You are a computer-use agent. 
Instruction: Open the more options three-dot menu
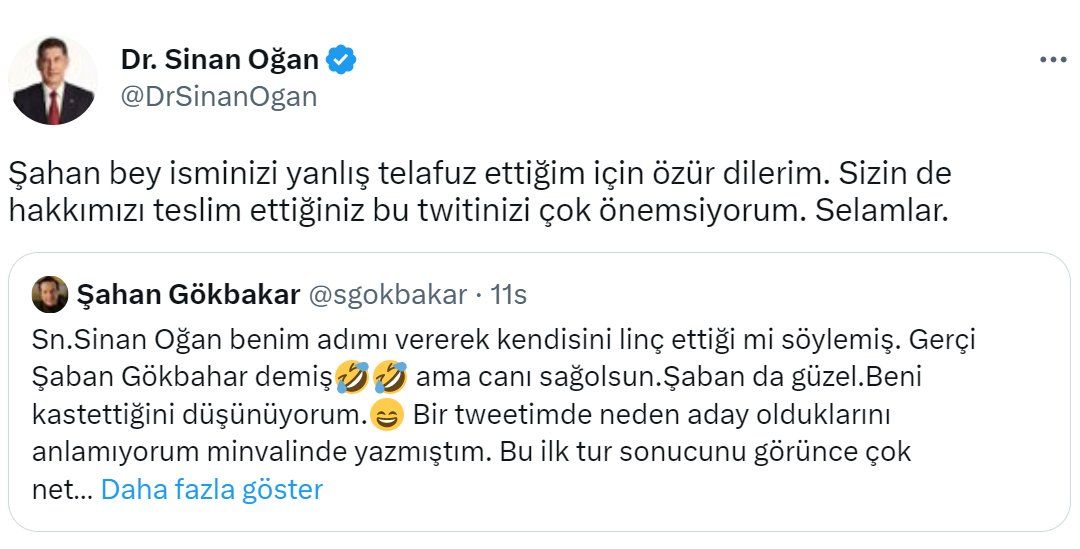coord(1053,60)
